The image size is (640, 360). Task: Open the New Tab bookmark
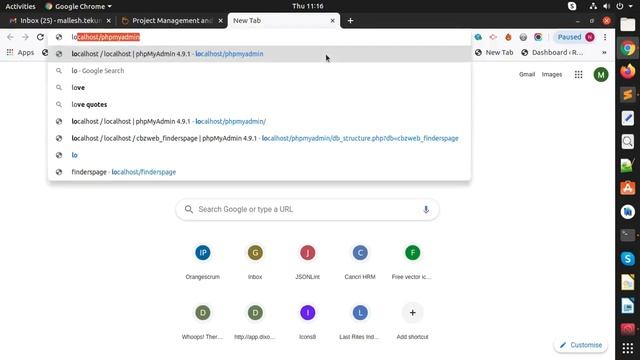[494, 52]
